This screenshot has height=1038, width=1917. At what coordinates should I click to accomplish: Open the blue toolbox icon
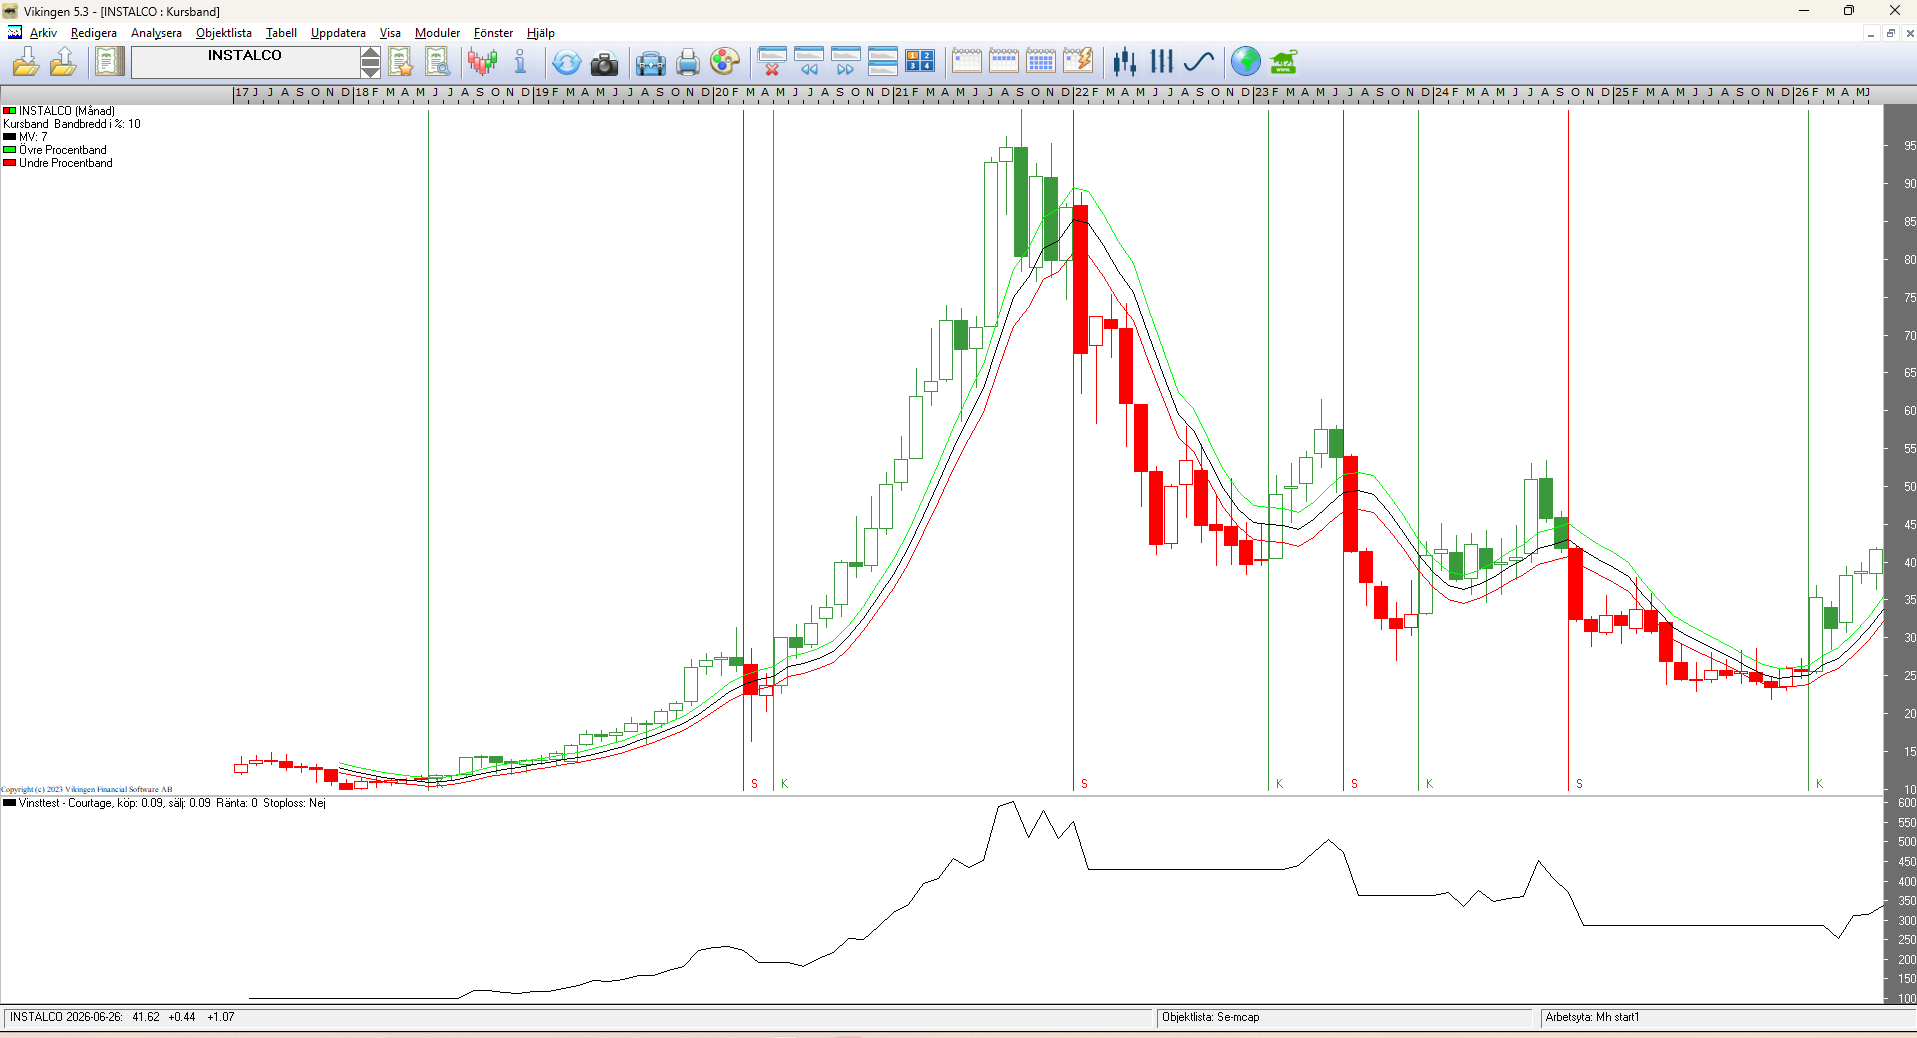pos(650,63)
